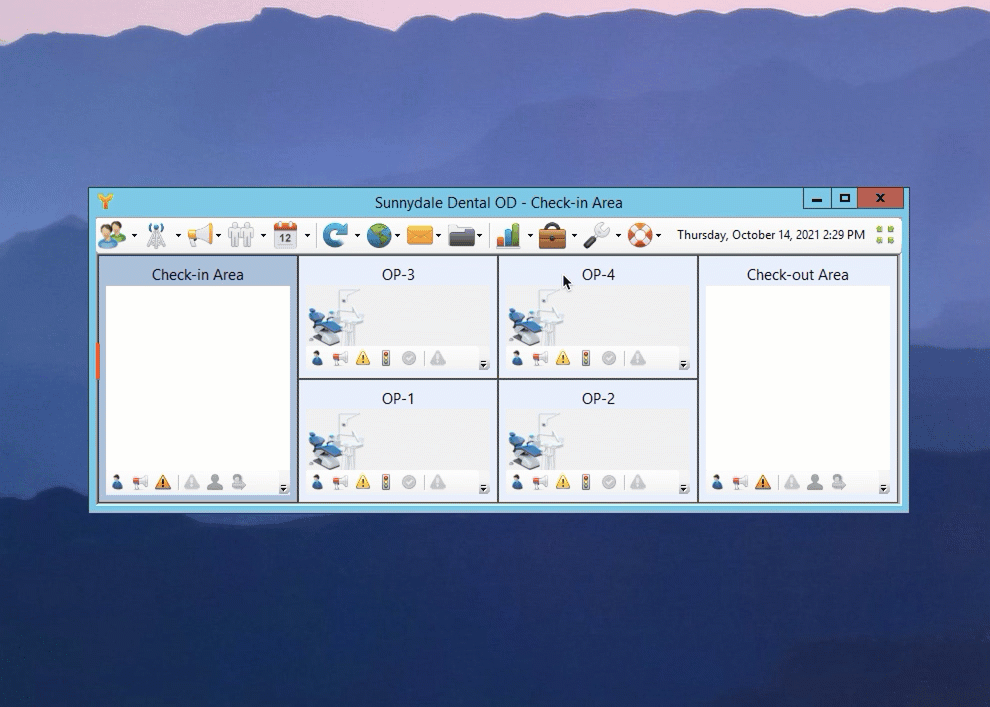
Task: Click the orange warning icon in Check-in Area
Action: [163, 482]
